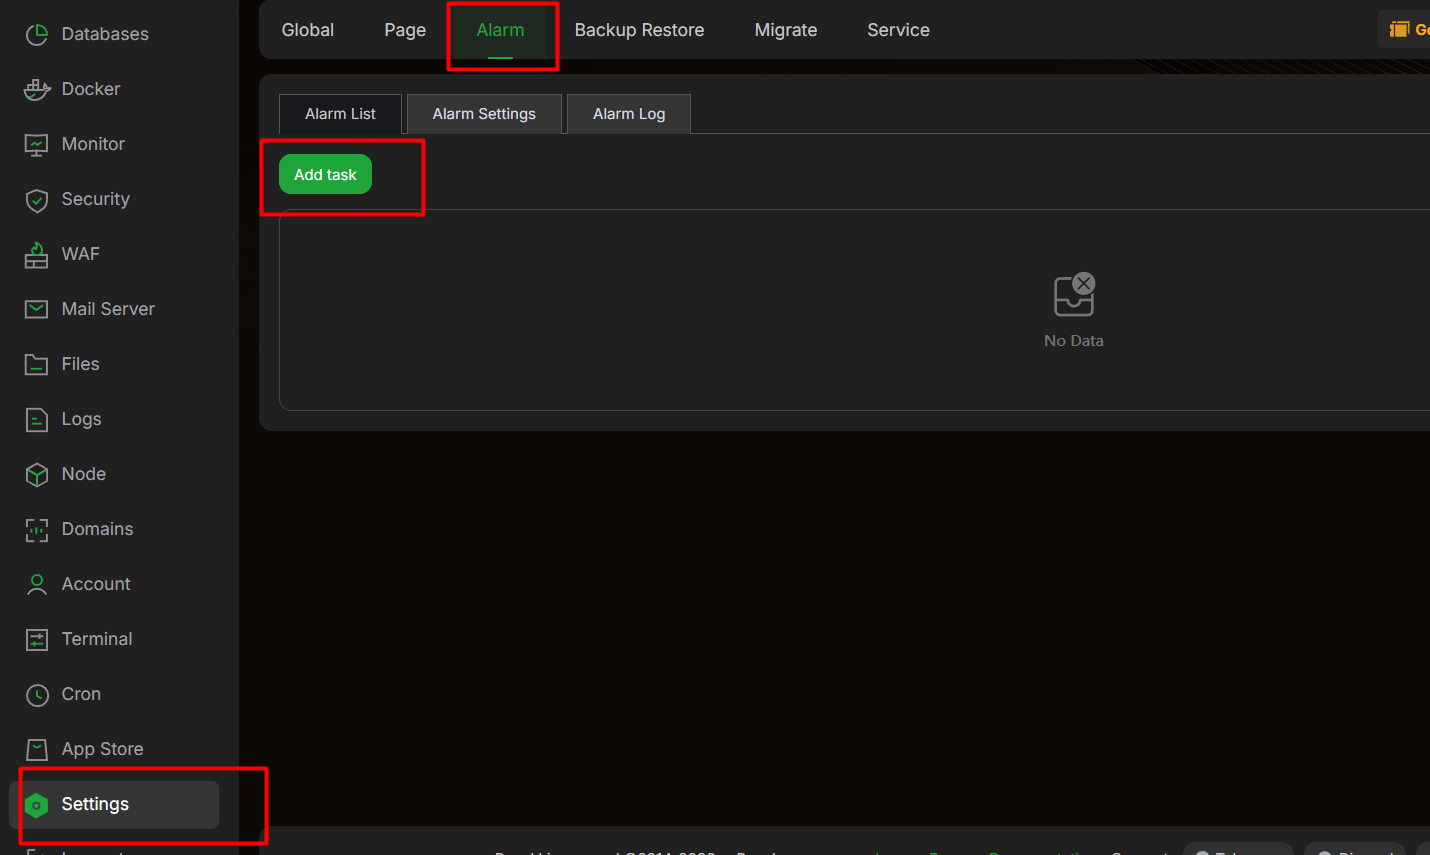This screenshot has height=855, width=1430.
Task: Click the Files folder icon
Action: [x=37, y=364]
